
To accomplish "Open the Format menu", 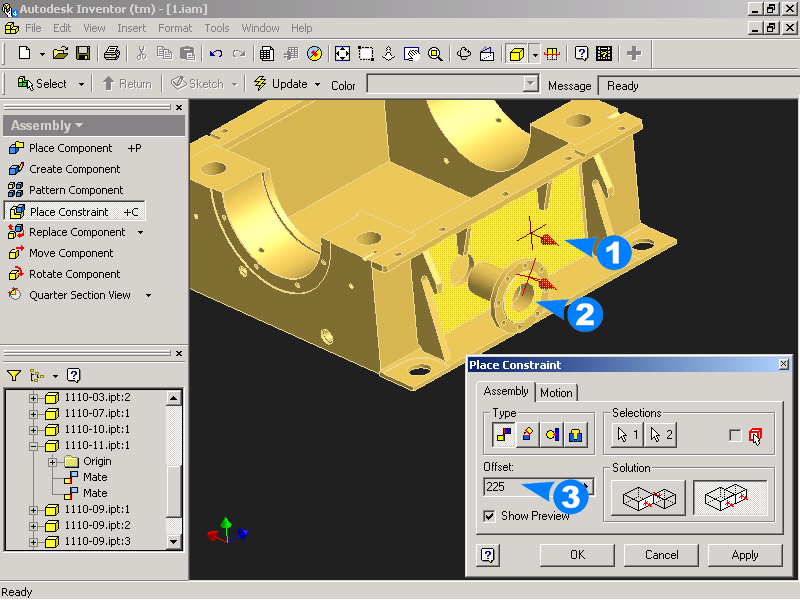I will 174,28.
